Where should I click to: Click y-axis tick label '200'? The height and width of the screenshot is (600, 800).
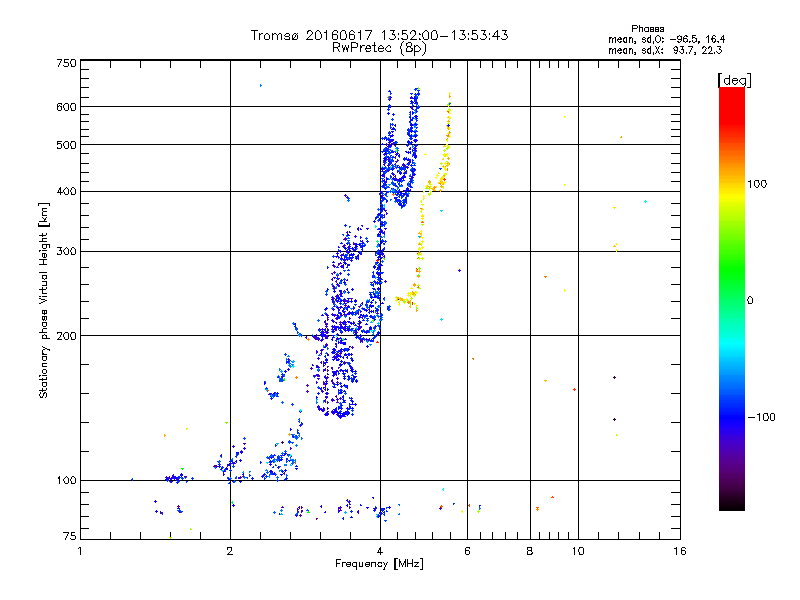[66, 336]
